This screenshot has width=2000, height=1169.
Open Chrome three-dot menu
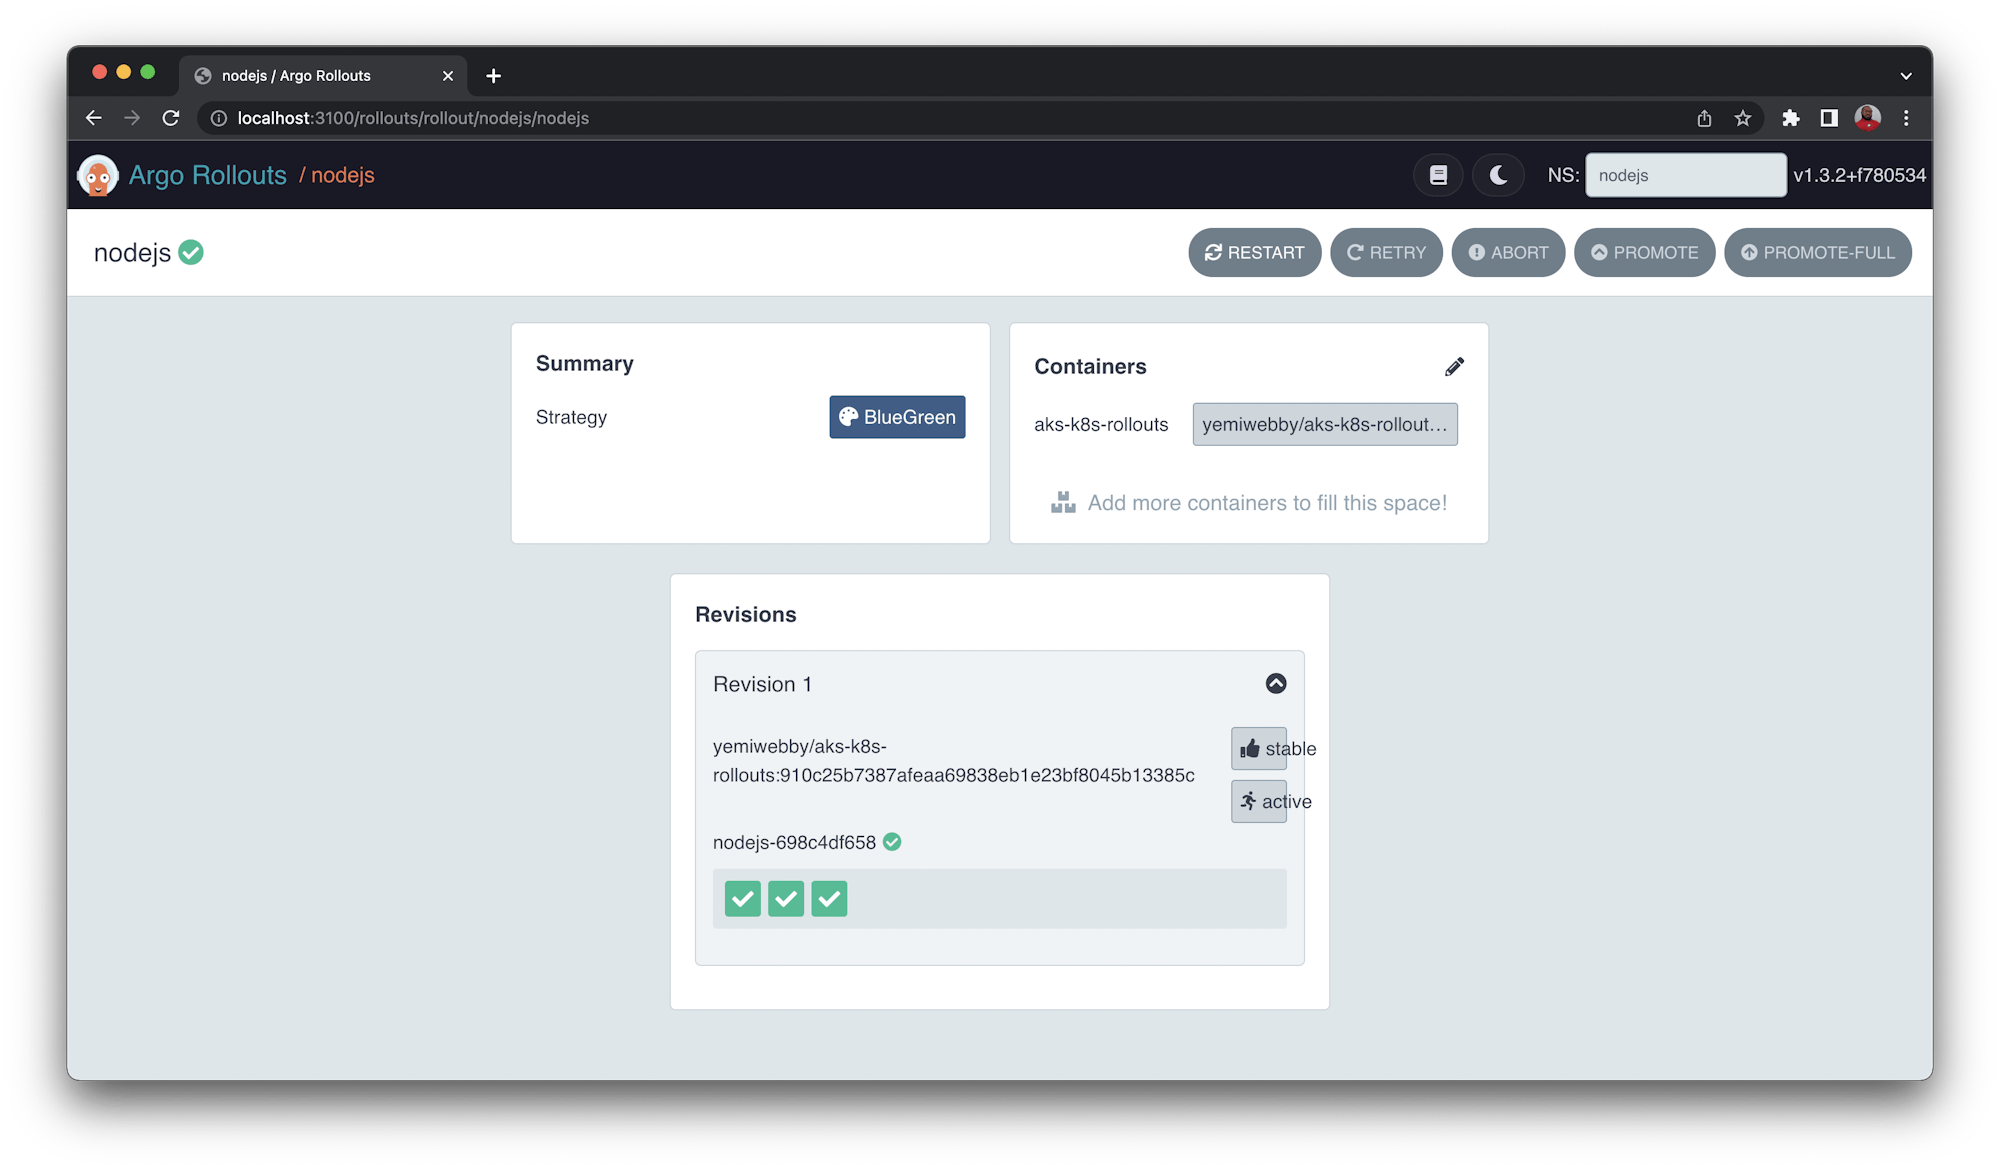[x=1906, y=118]
